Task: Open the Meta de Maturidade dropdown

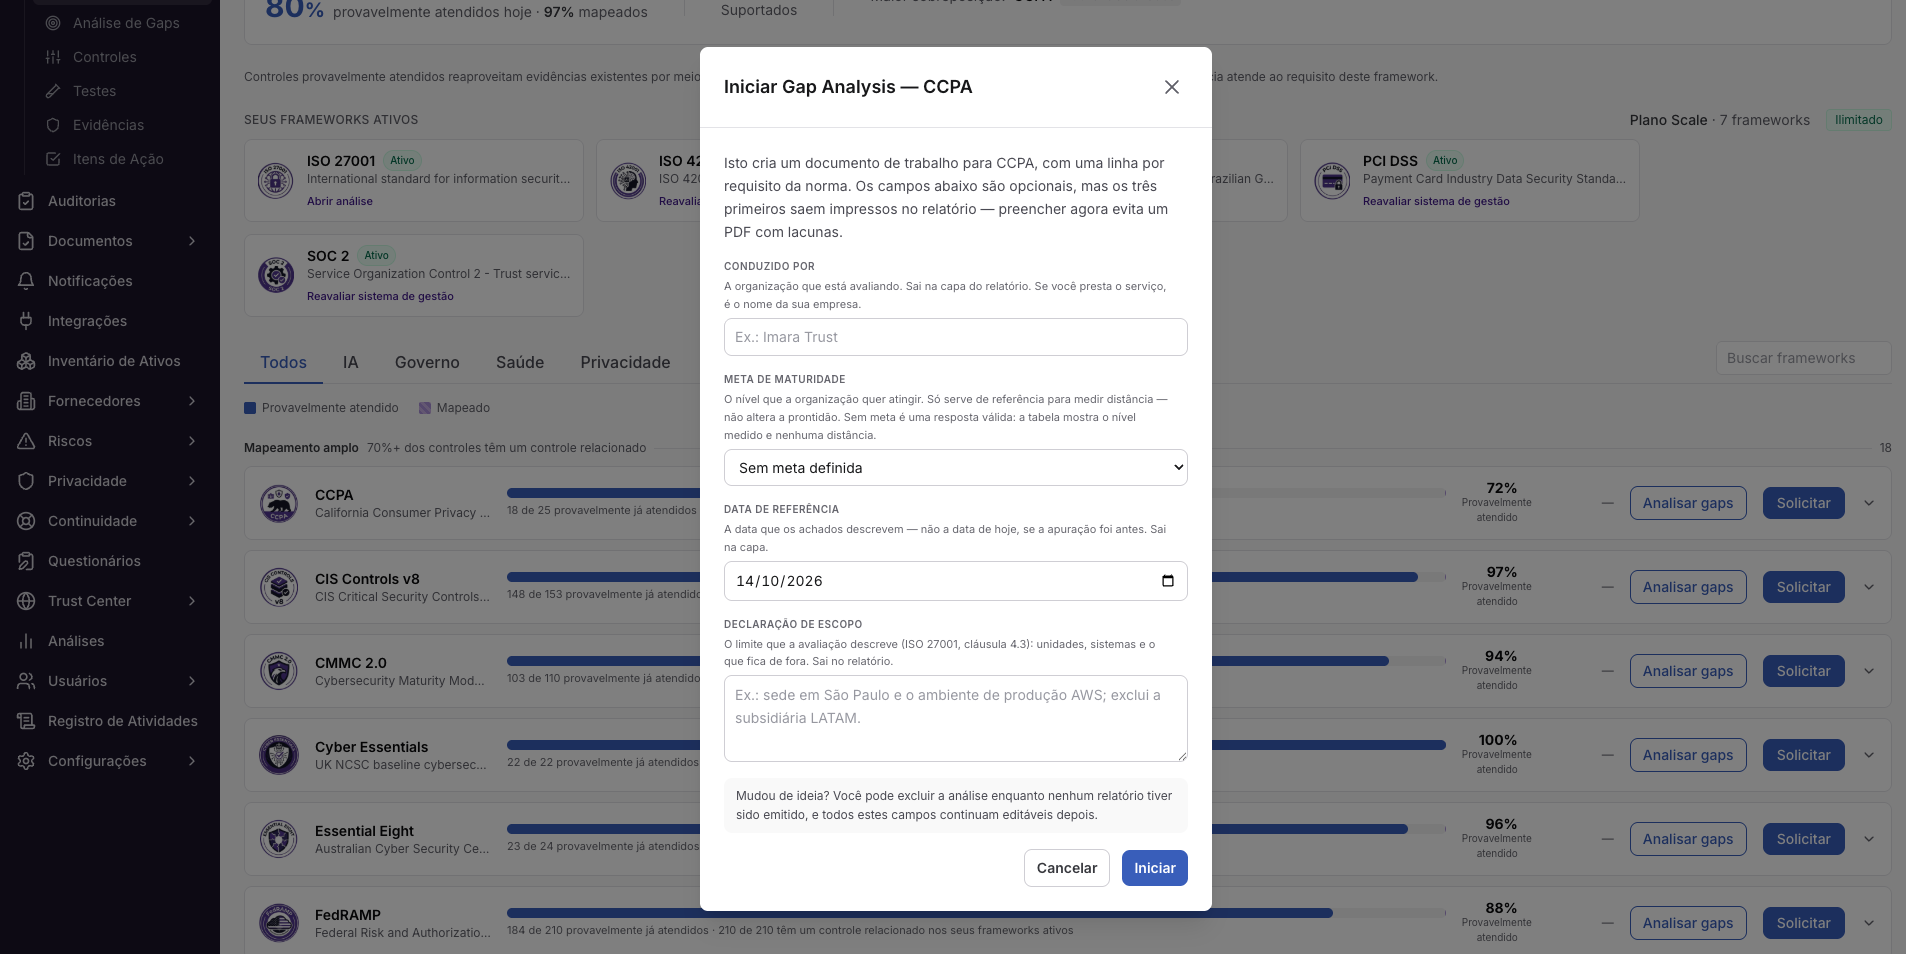Action: point(956,468)
